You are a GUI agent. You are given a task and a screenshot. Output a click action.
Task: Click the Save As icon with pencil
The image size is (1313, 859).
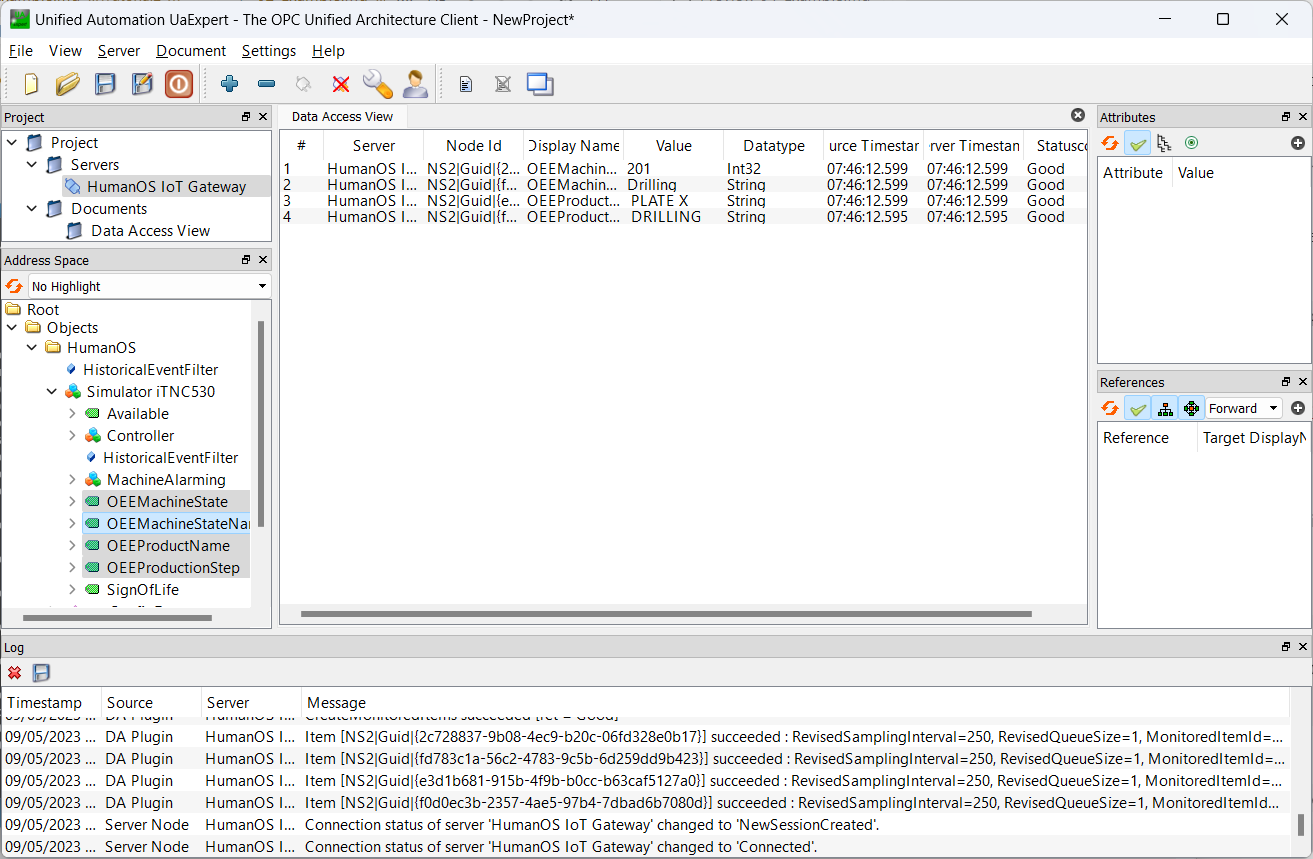click(x=142, y=84)
